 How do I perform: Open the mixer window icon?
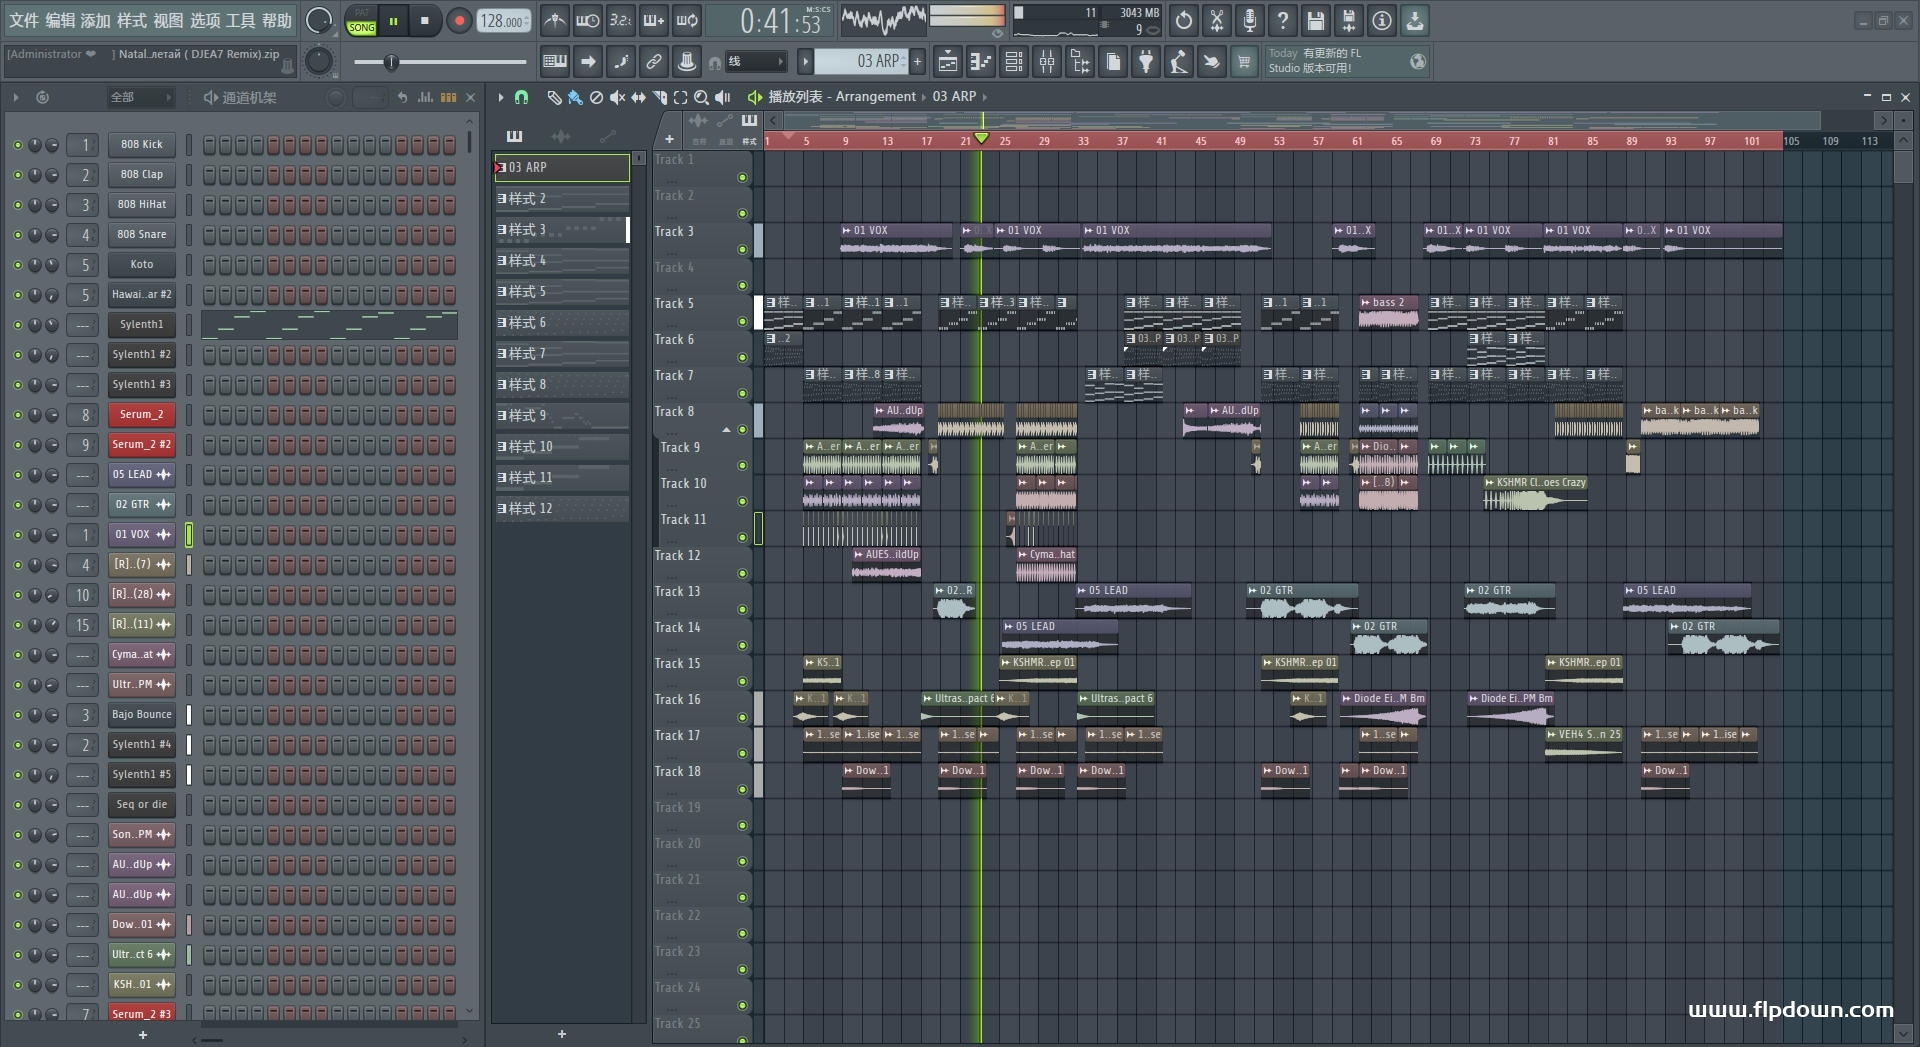click(x=1047, y=62)
